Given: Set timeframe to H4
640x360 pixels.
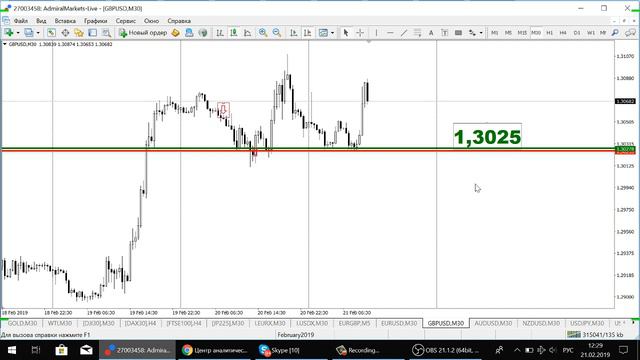Looking at the screenshot, I should [563, 33].
